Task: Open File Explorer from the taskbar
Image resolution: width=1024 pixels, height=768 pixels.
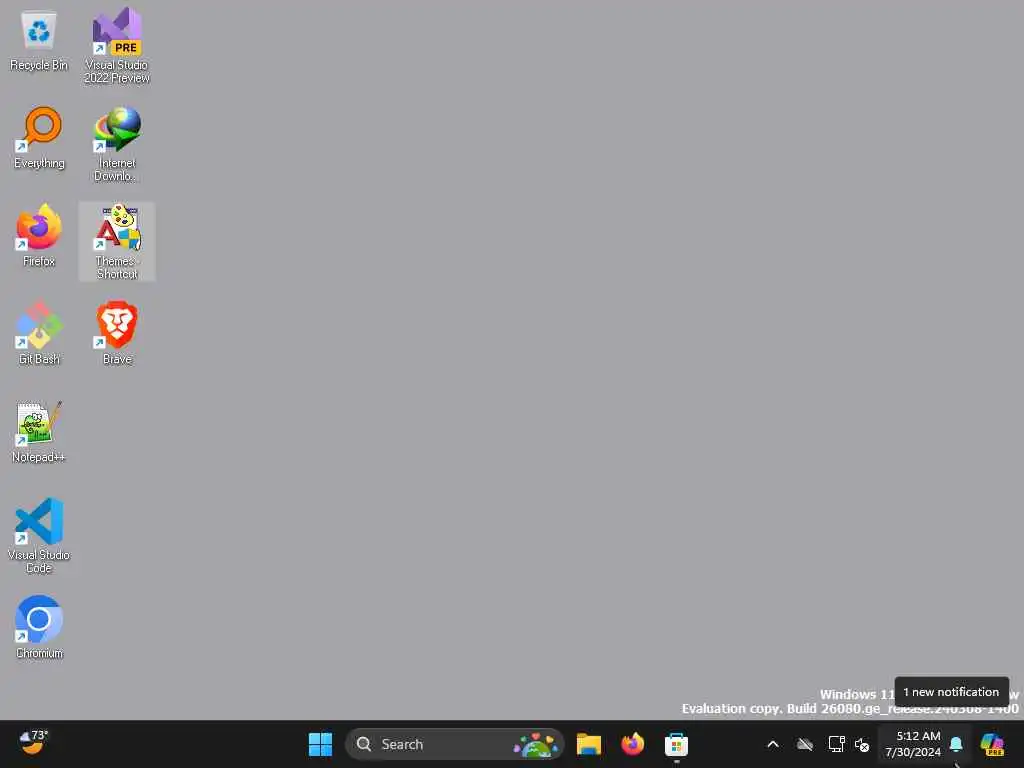Action: (588, 744)
